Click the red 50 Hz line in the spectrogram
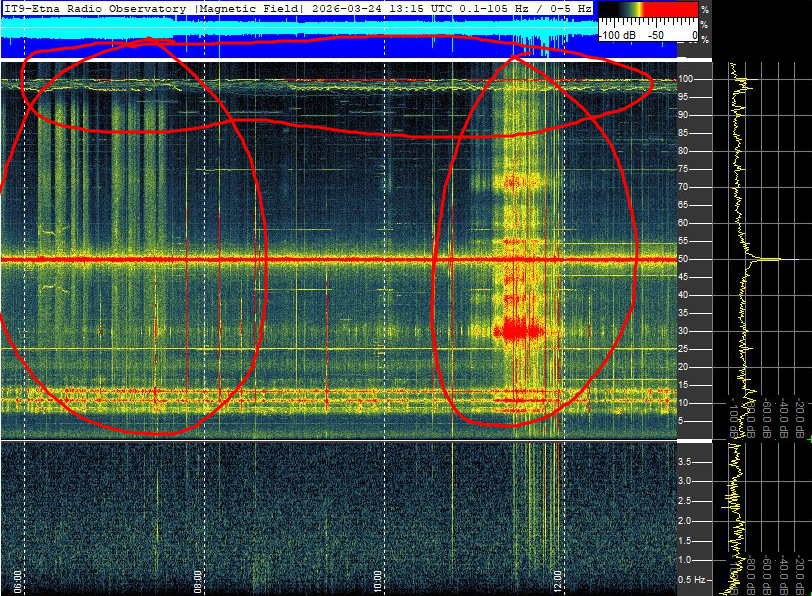The width and height of the screenshot is (812, 596). [x=300, y=260]
